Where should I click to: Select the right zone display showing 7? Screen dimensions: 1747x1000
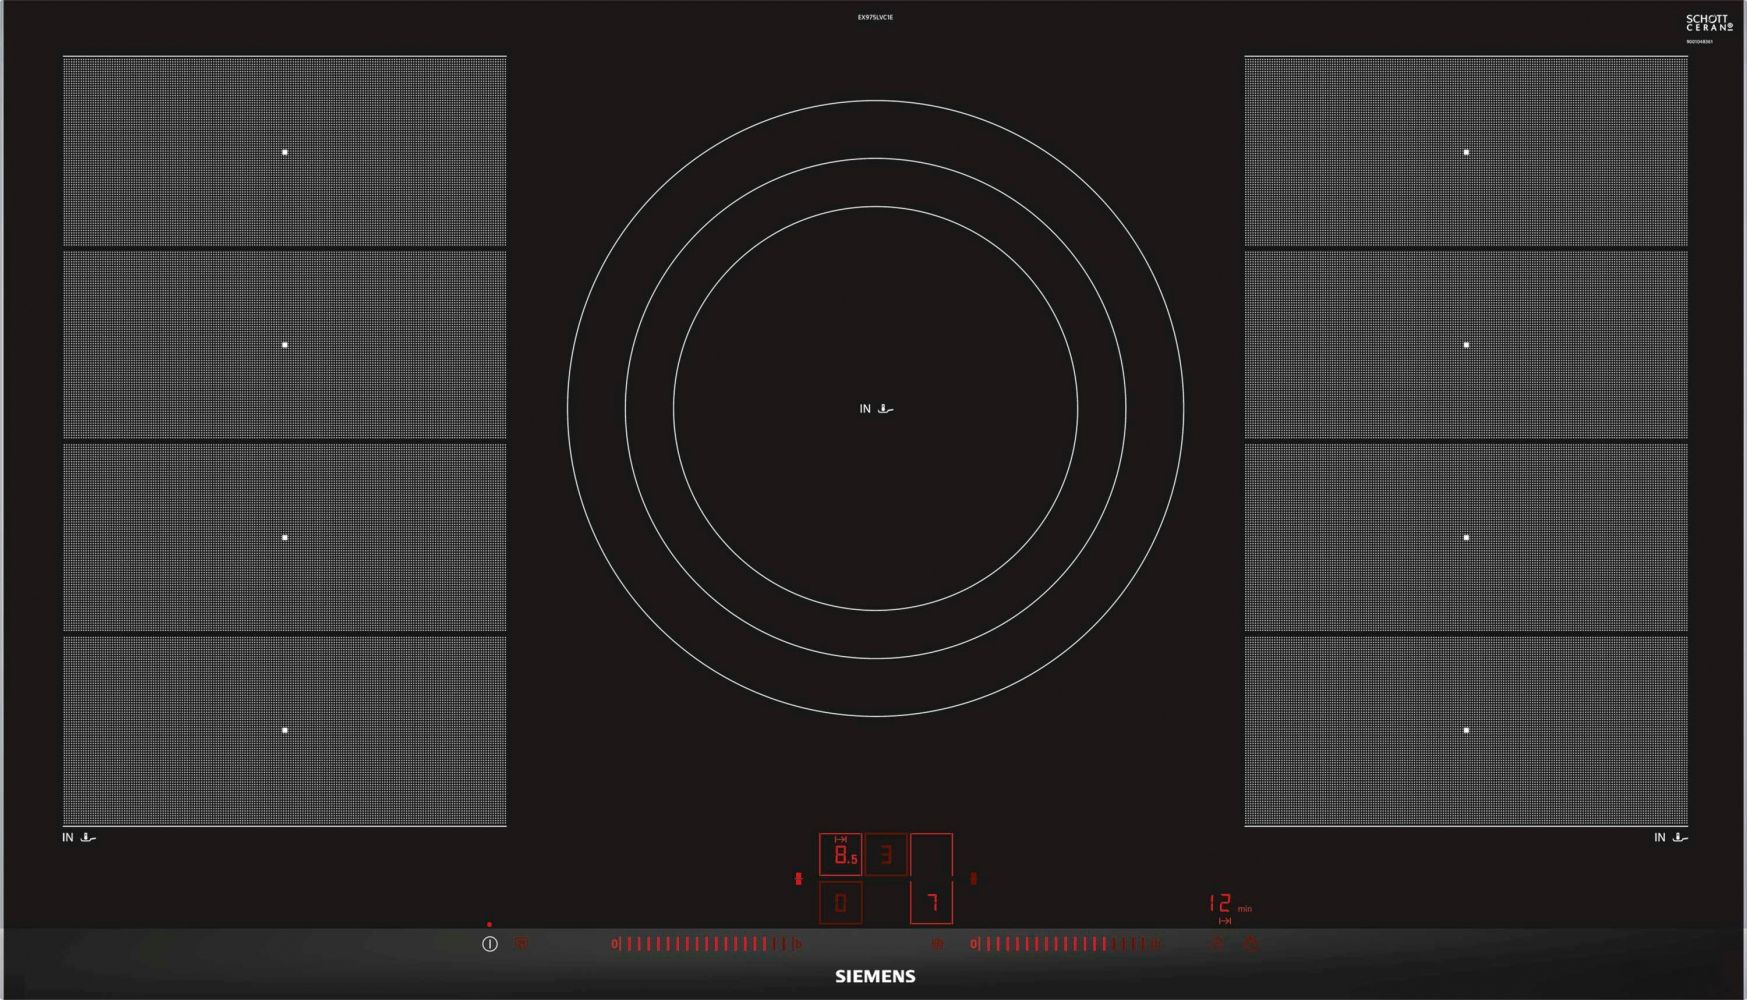[931, 903]
